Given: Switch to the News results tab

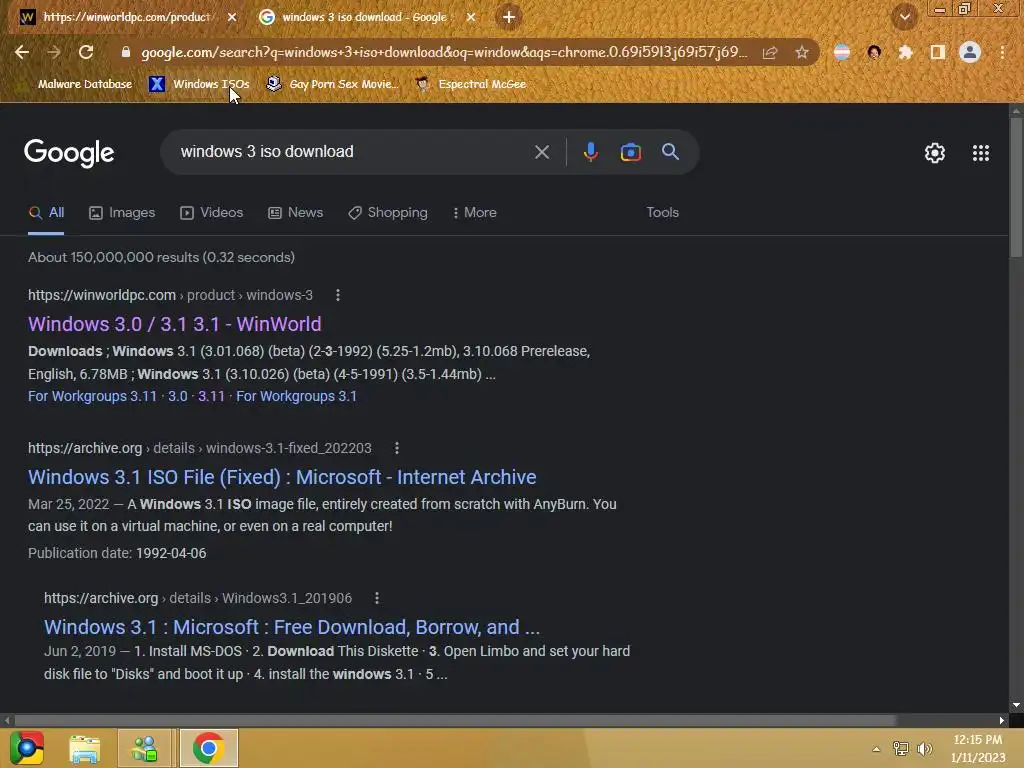Looking at the screenshot, I should tap(295, 213).
